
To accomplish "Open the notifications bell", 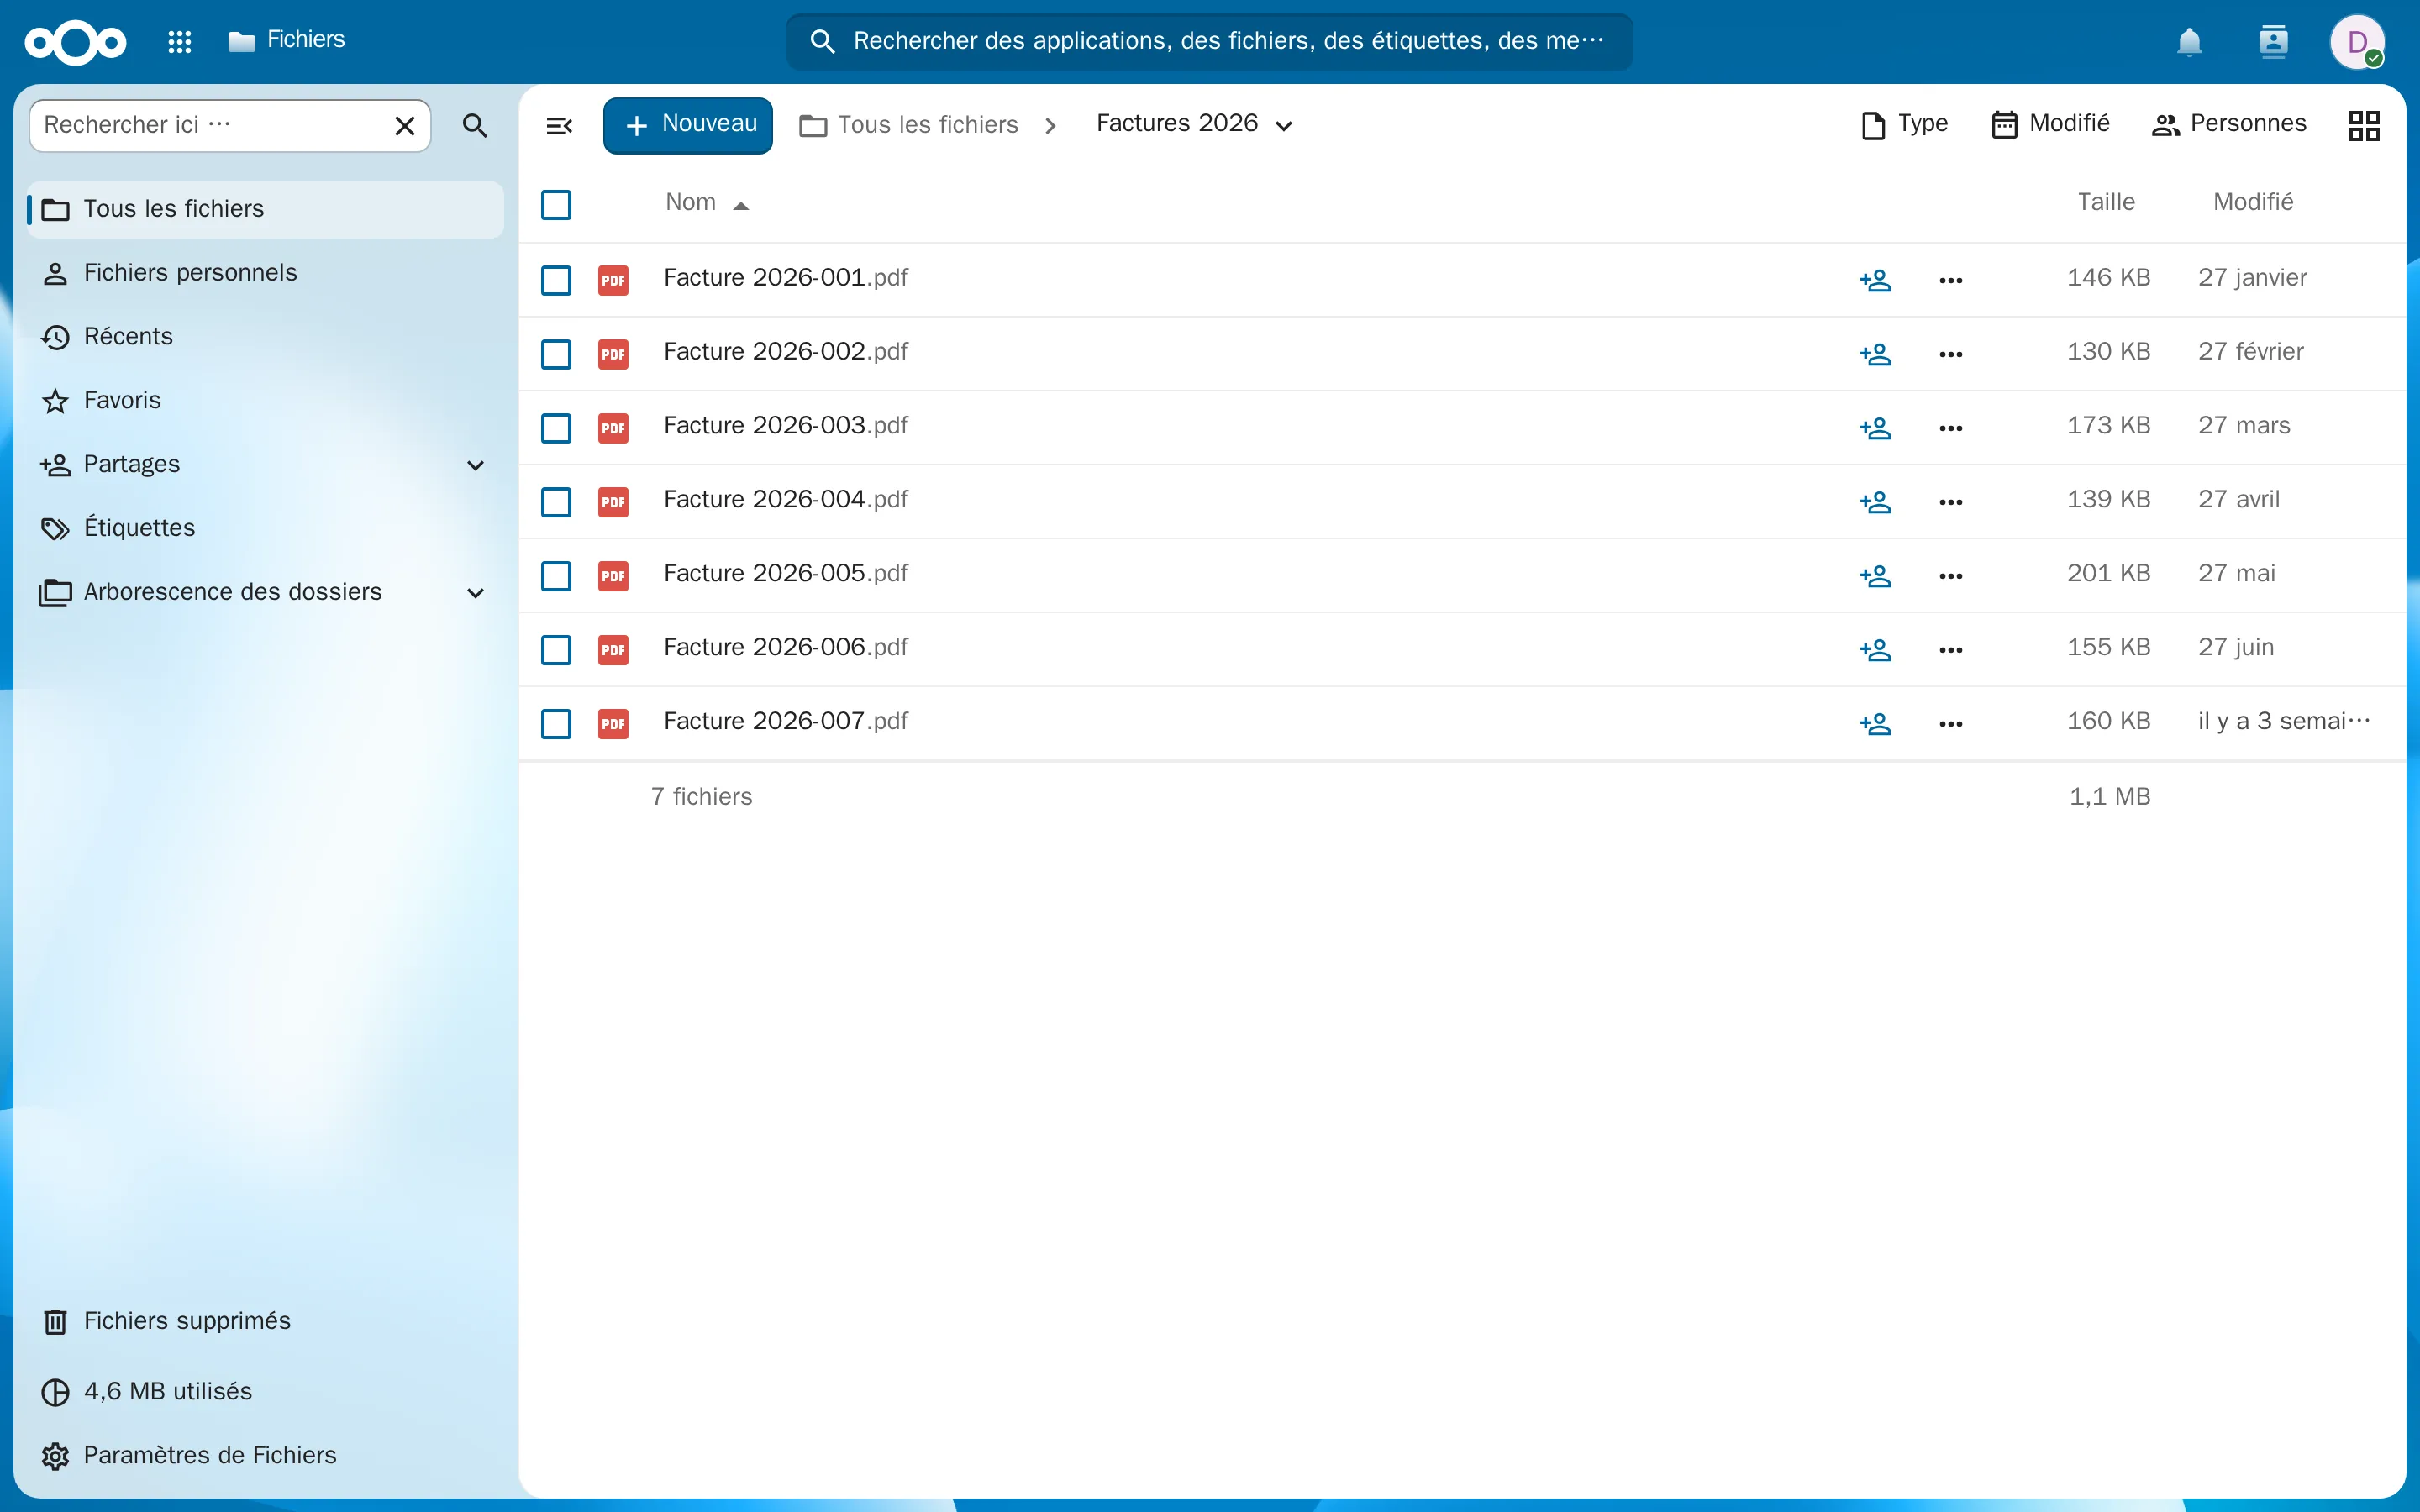I will [2189, 42].
